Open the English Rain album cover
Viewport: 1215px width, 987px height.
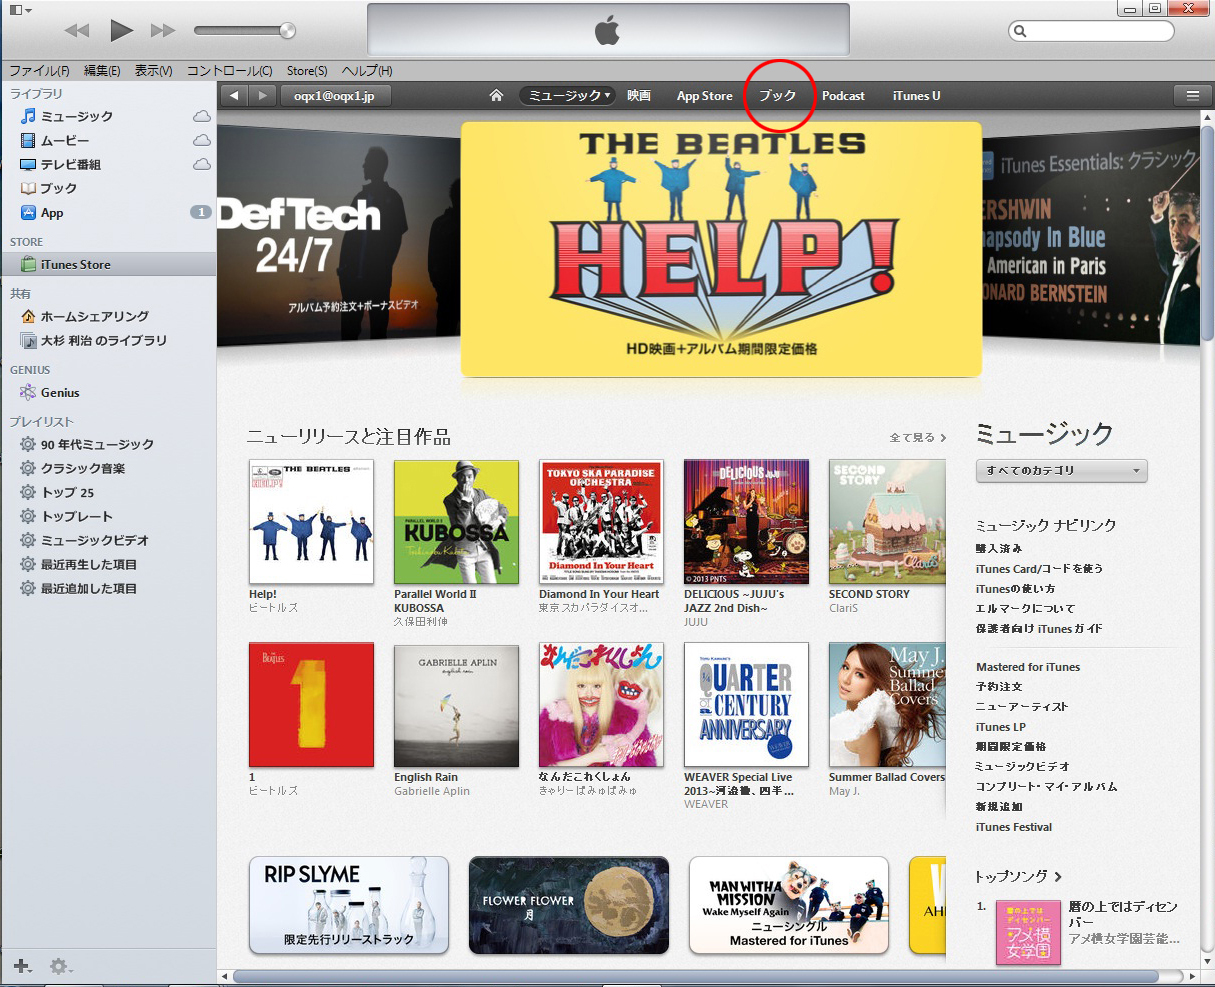pos(456,705)
